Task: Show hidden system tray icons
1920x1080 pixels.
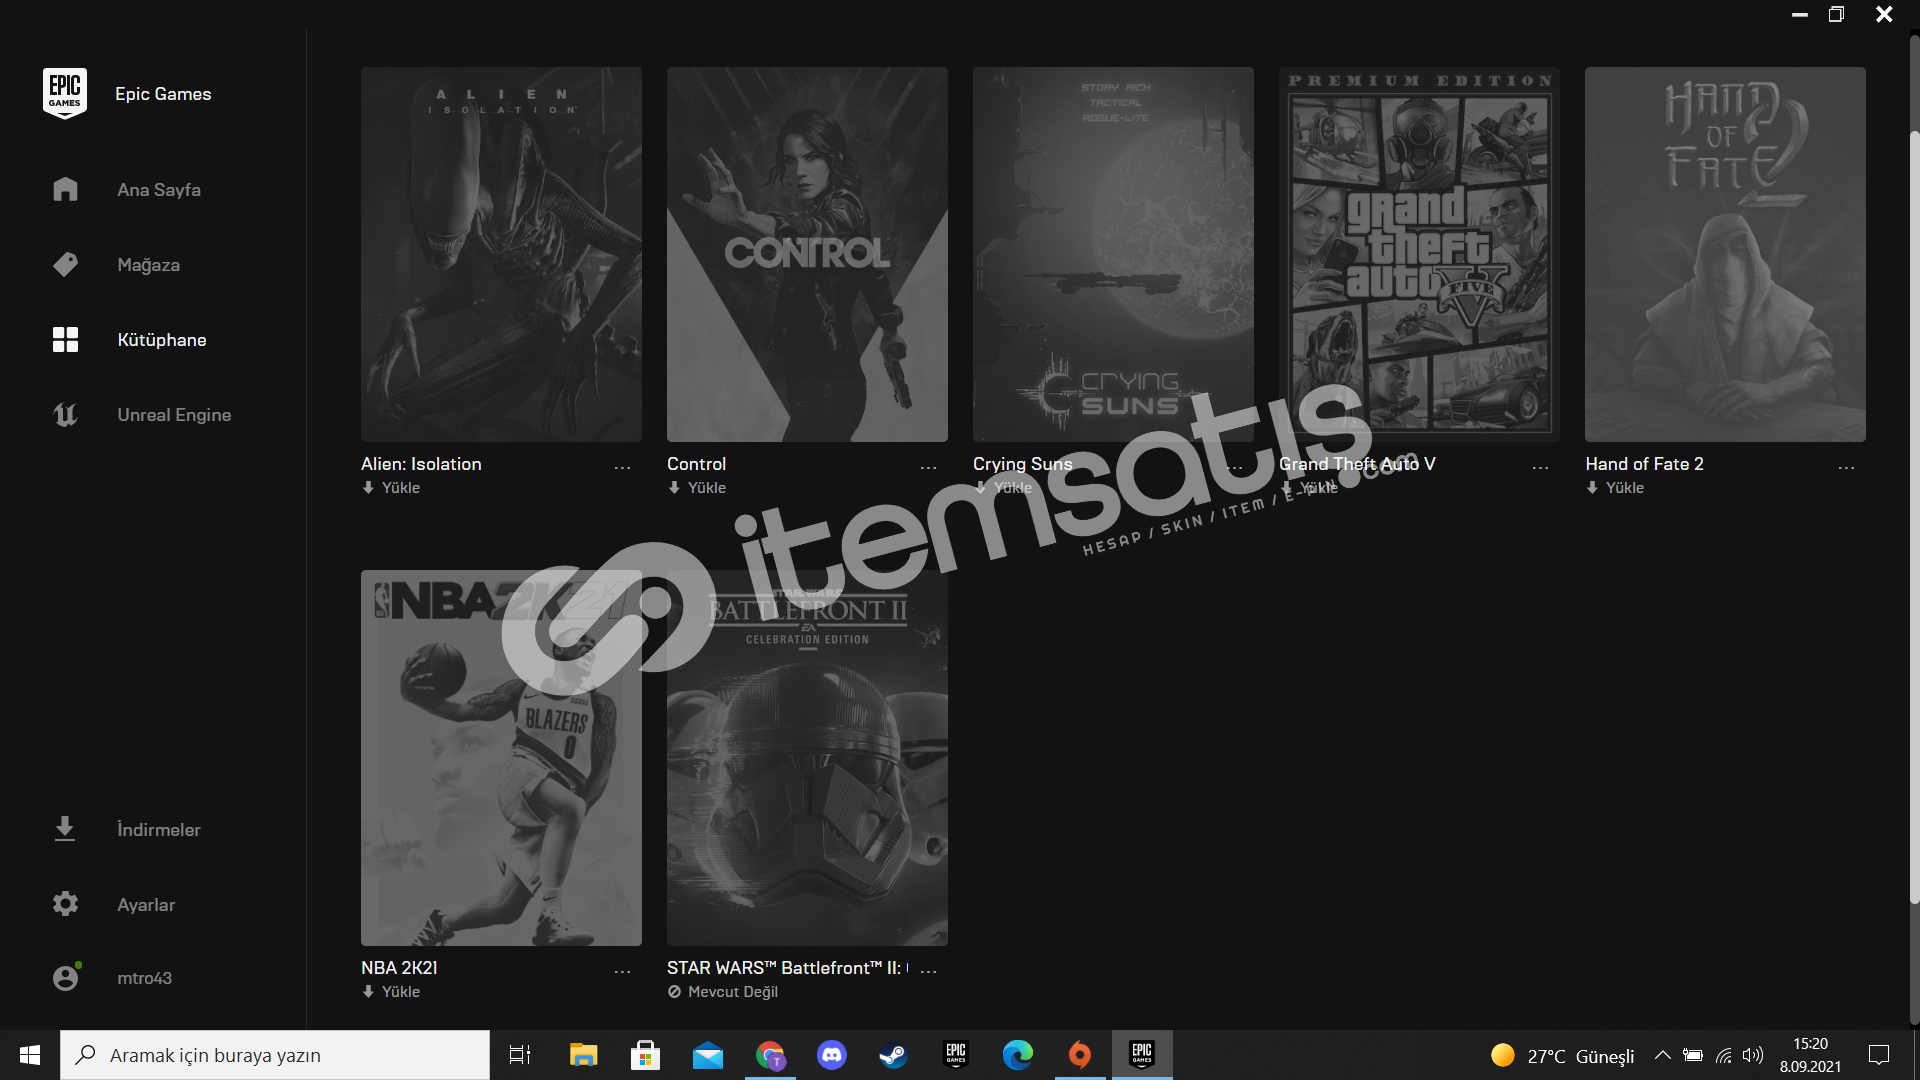Action: [1663, 1055]
